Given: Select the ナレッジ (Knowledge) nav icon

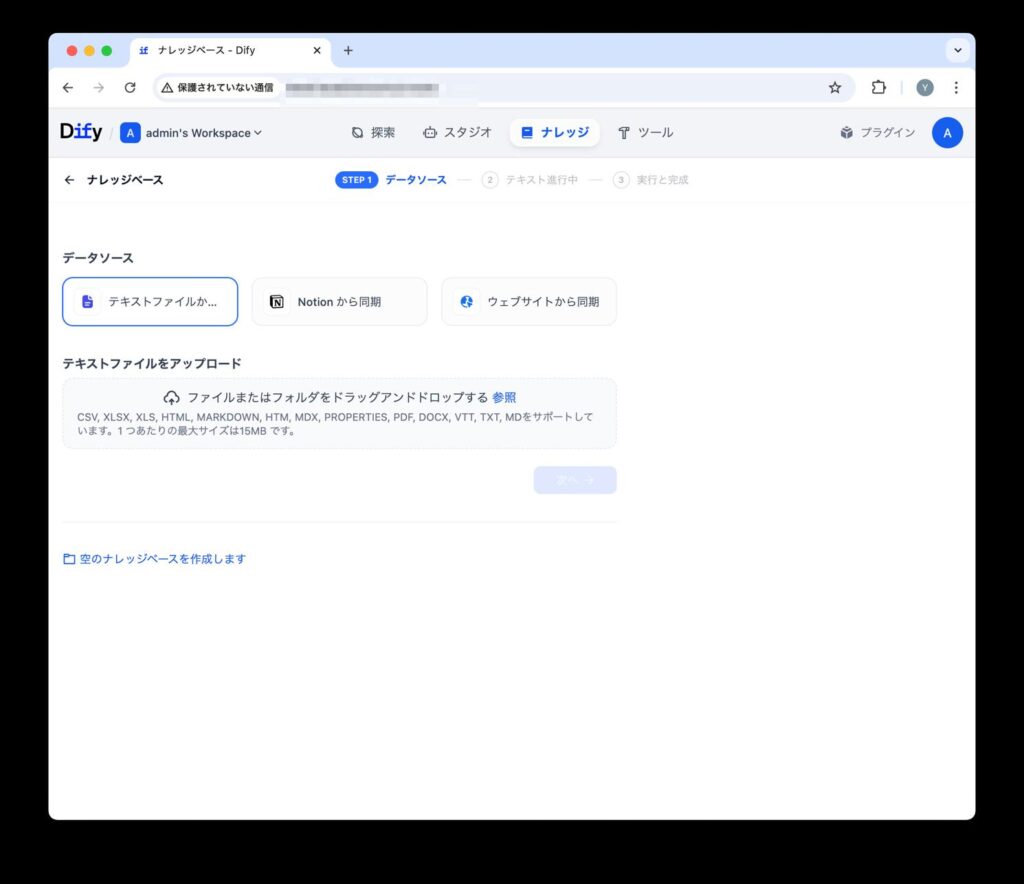Looking at the screenshot, I should click(x=526, y=131).
